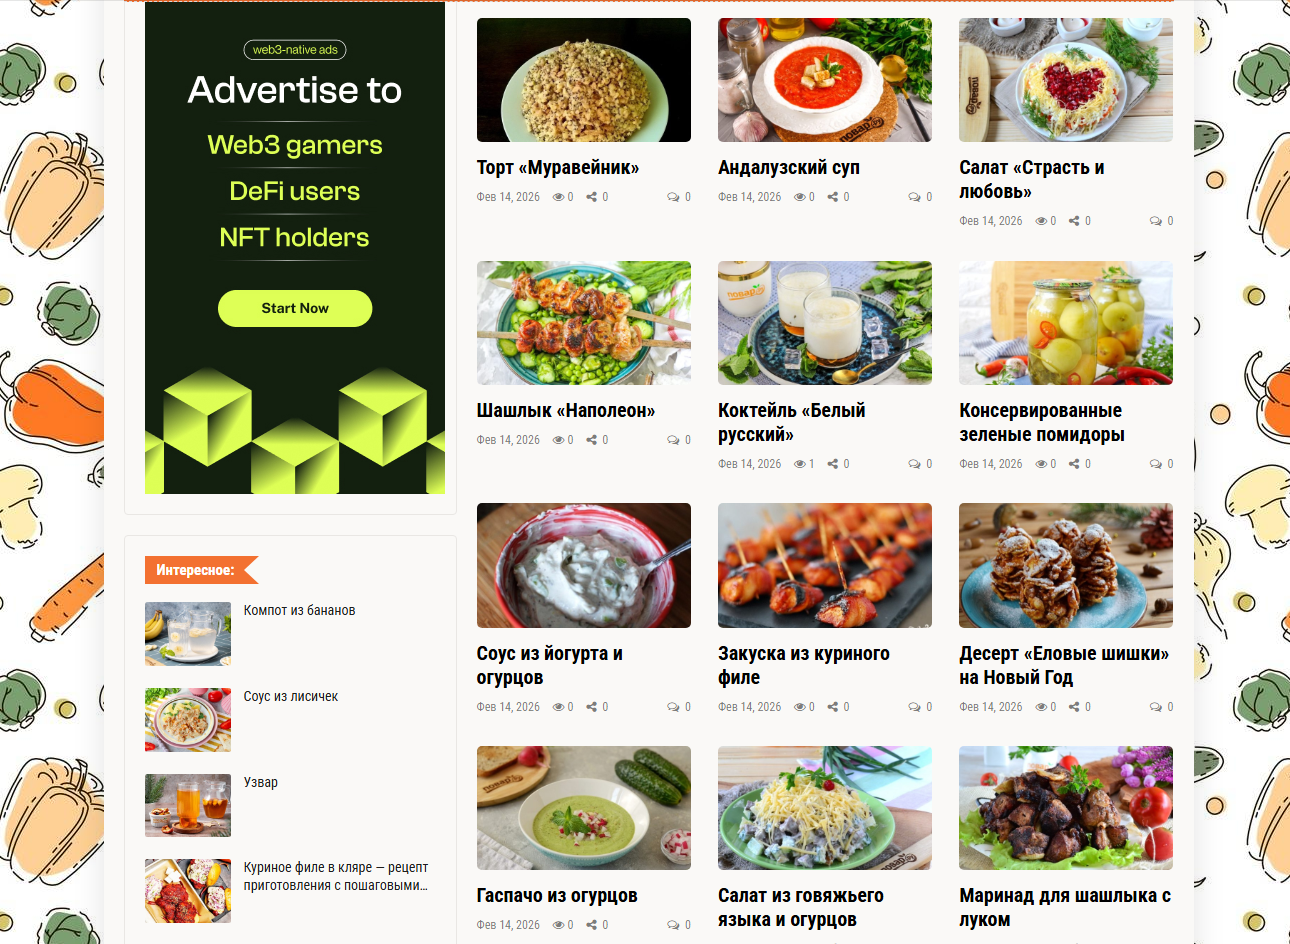
Task: Click comments icon under Соус из йогурта и огурцов
Action: (x=673, y=707)
